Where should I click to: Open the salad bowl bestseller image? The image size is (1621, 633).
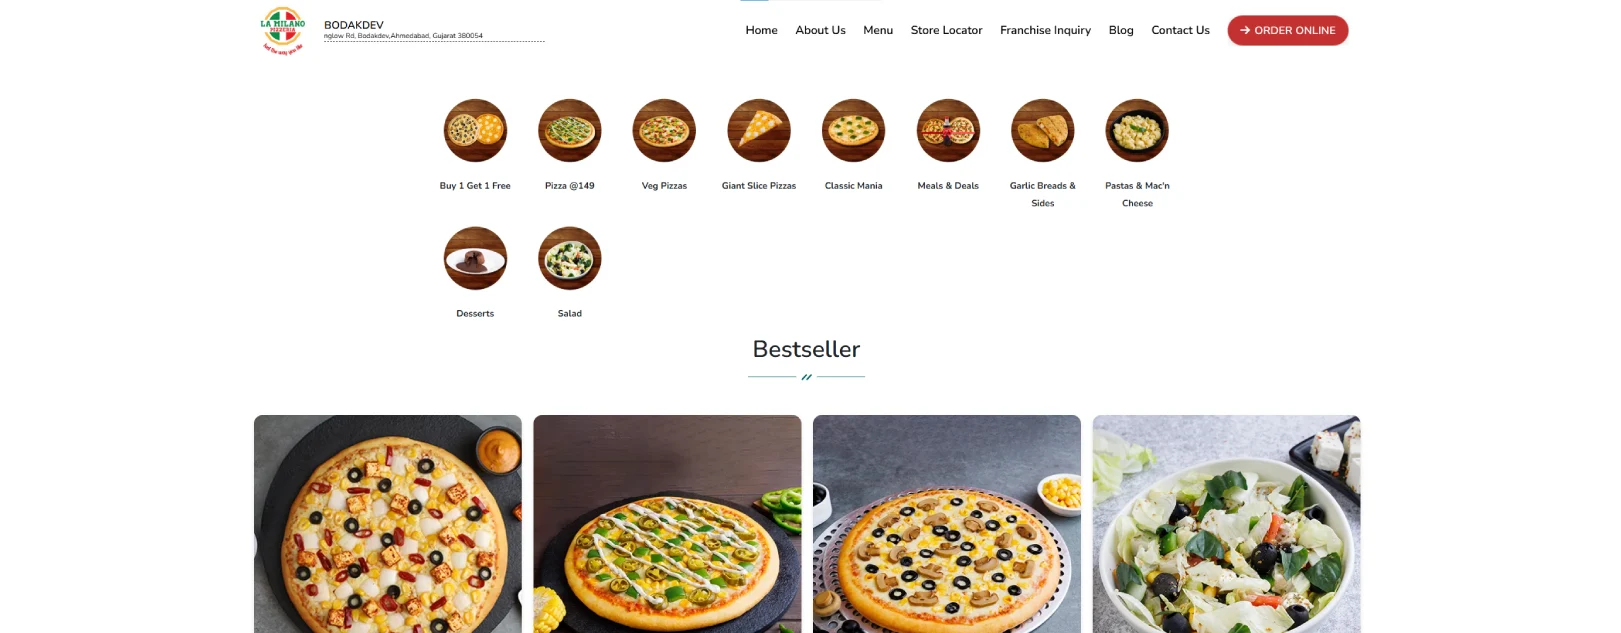pos(1226,524)
